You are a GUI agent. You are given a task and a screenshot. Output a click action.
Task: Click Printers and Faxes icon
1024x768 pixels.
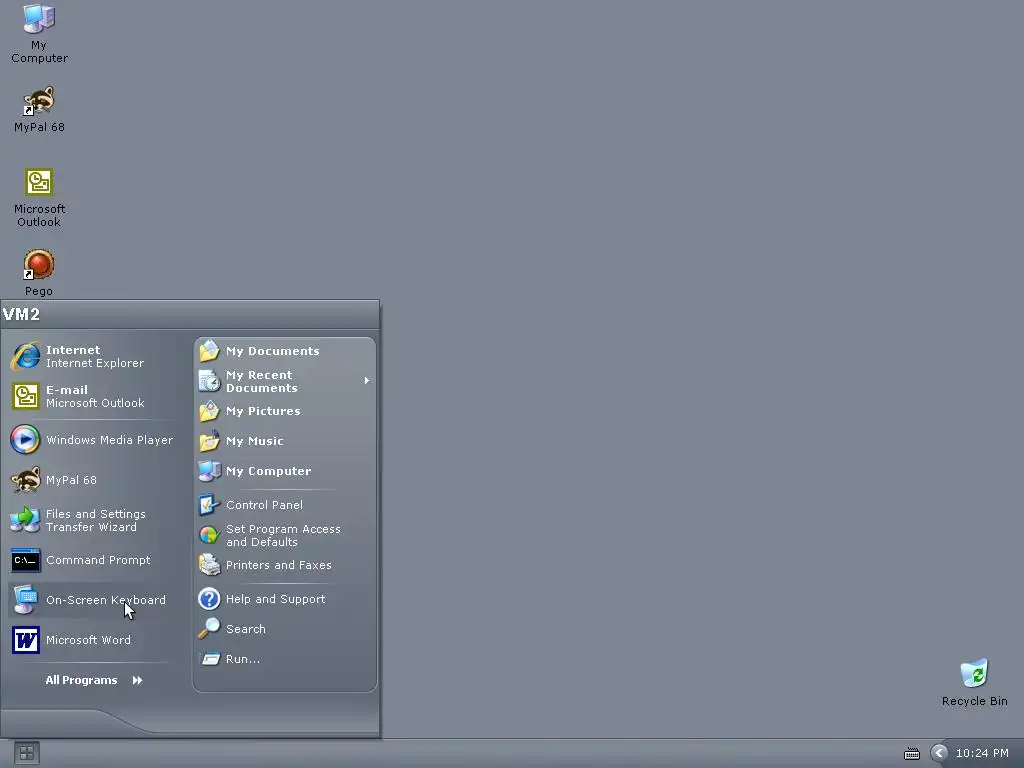tap(209, 565)
